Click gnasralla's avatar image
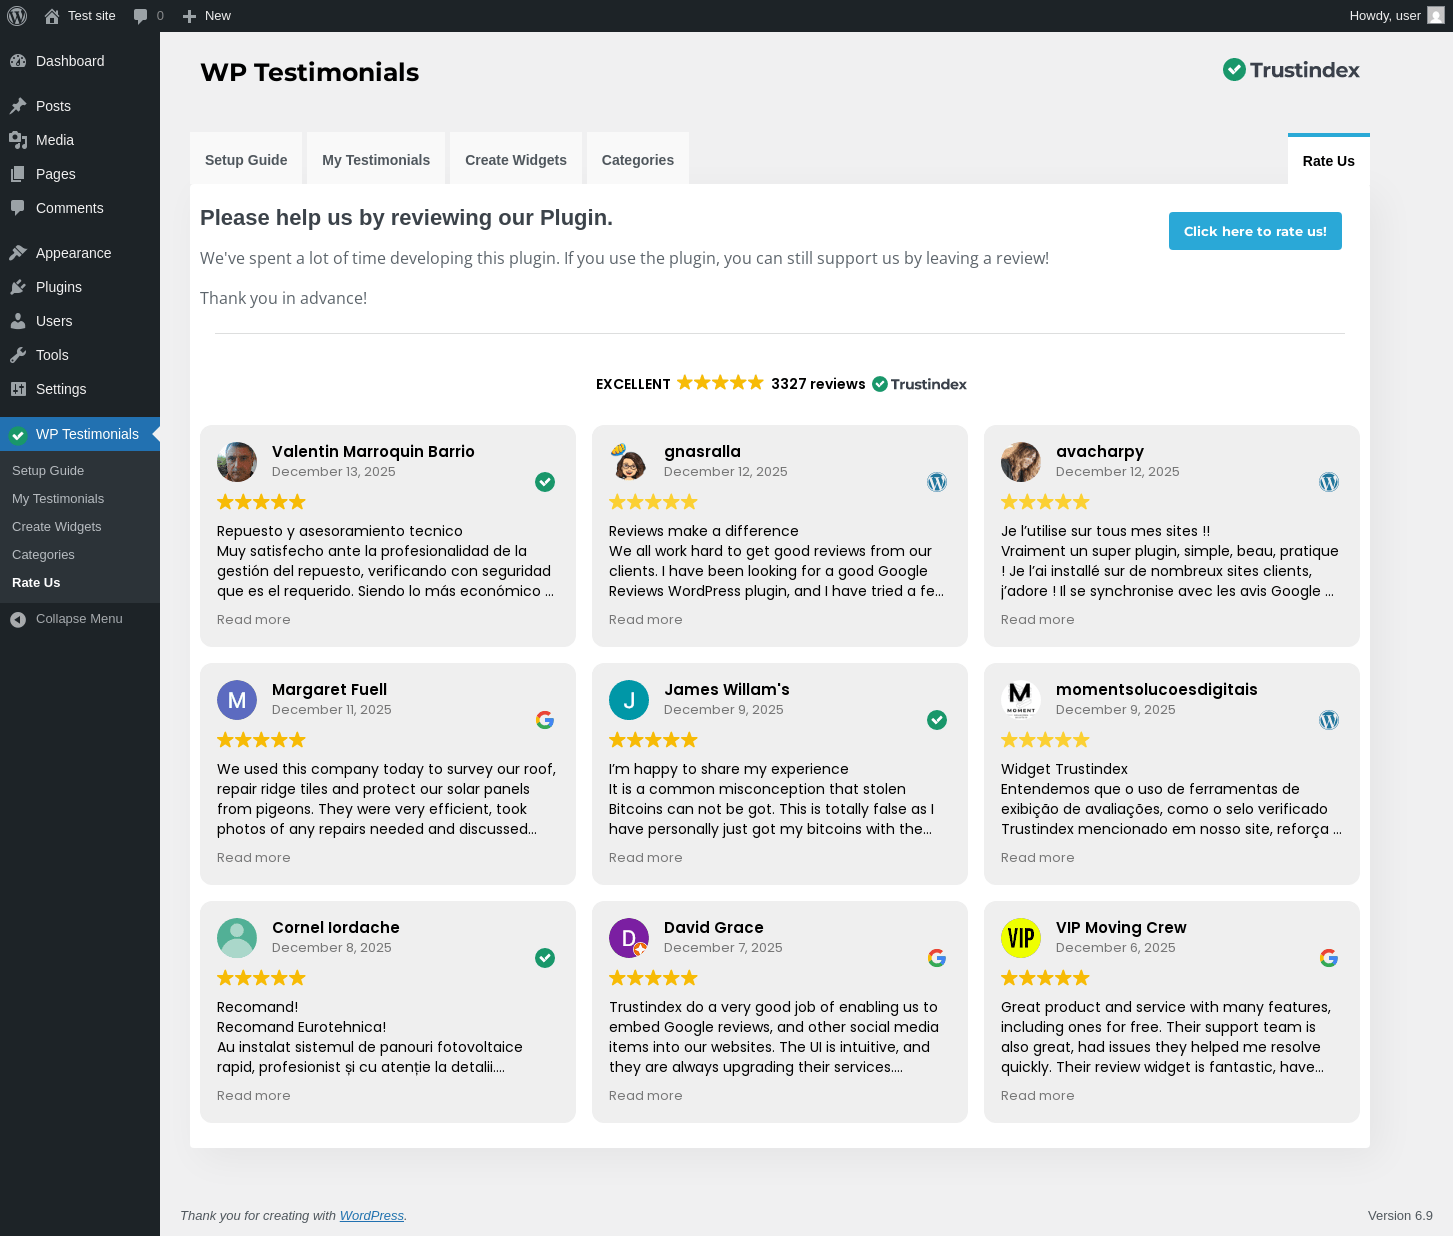The width and height of the screenshot is (1453, 1236). (x=629, y=462)
